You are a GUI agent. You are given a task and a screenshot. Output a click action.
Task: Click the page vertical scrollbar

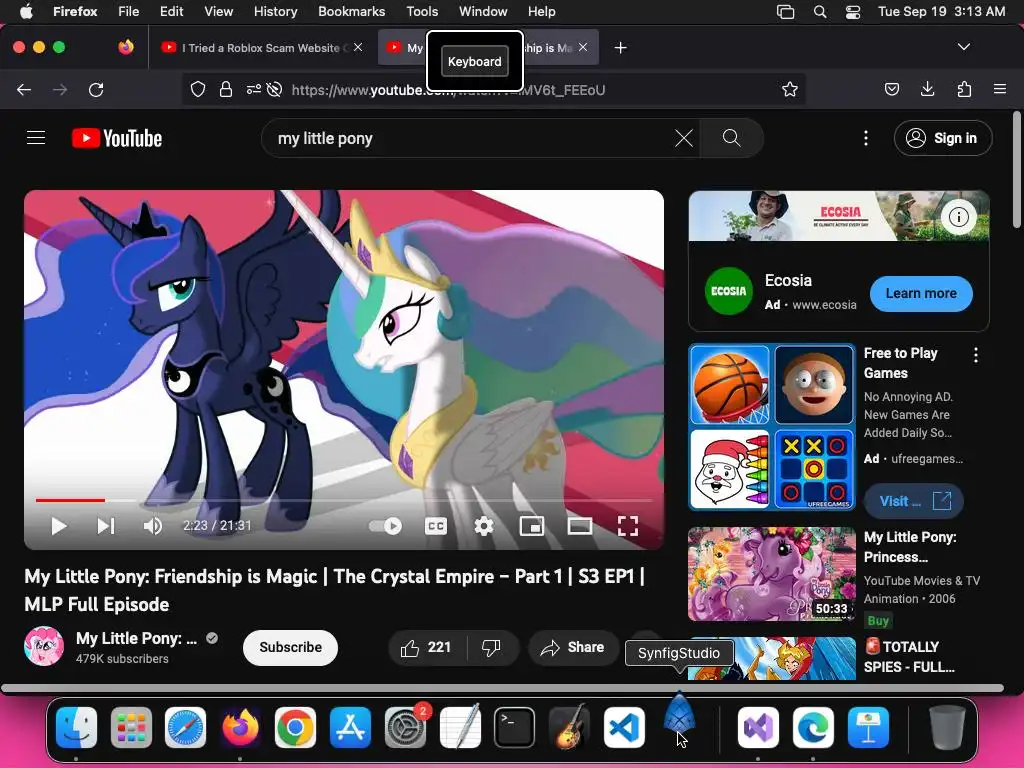[x=1016, y=170]
